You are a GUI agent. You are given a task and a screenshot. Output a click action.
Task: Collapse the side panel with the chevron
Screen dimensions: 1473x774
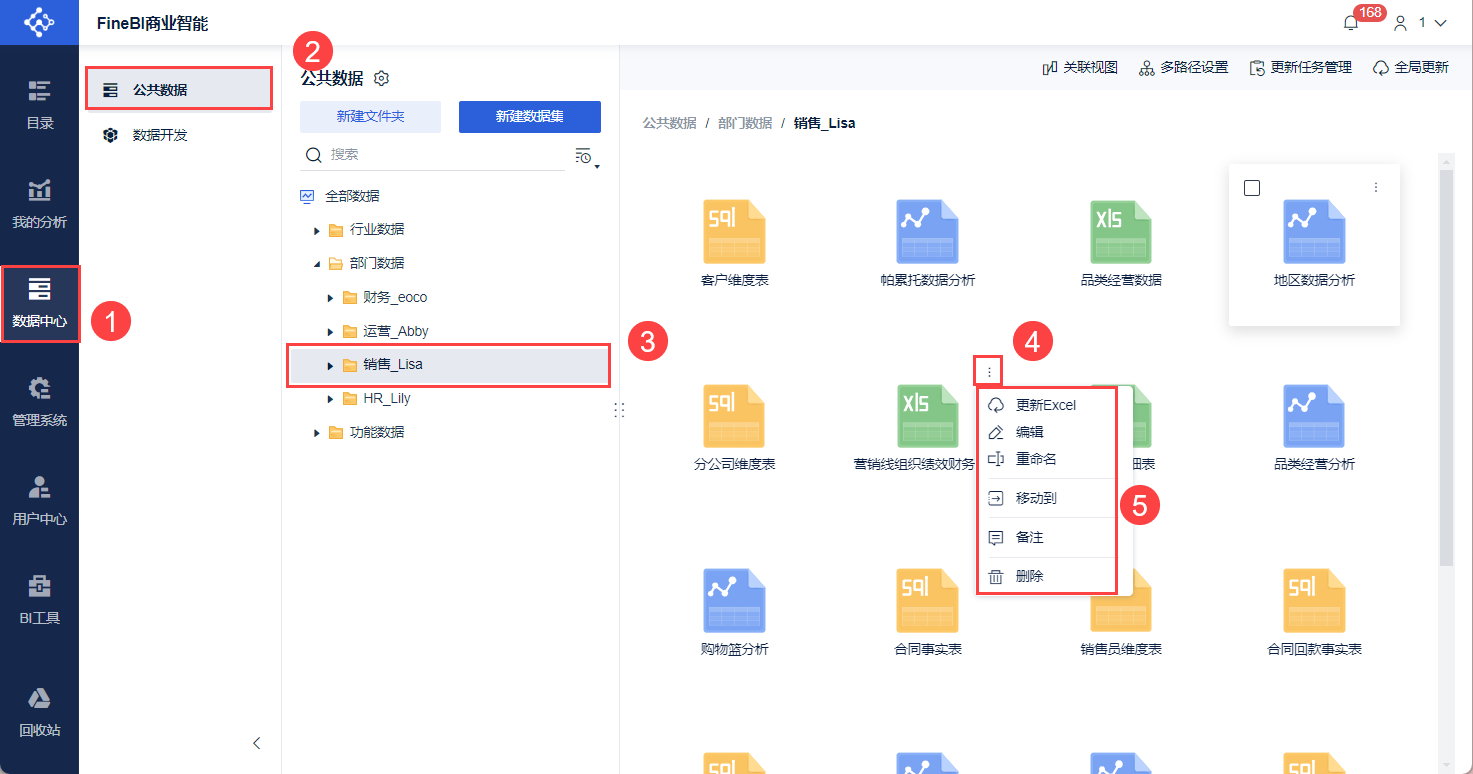tap(257, 742)
